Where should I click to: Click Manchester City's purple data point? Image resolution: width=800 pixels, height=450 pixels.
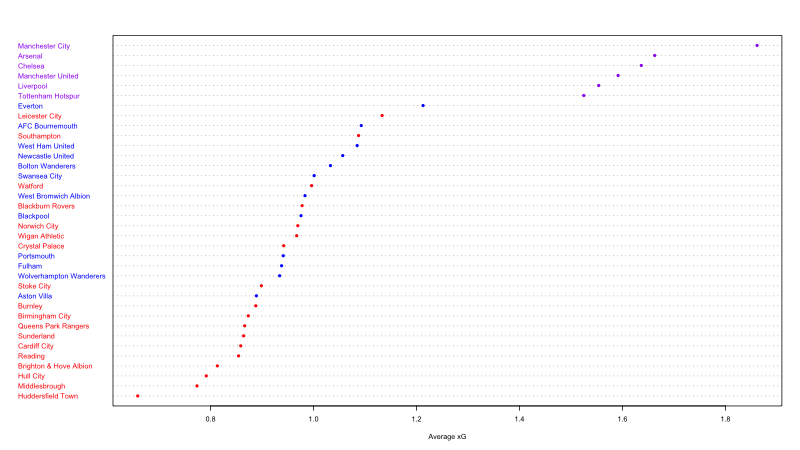757,45
